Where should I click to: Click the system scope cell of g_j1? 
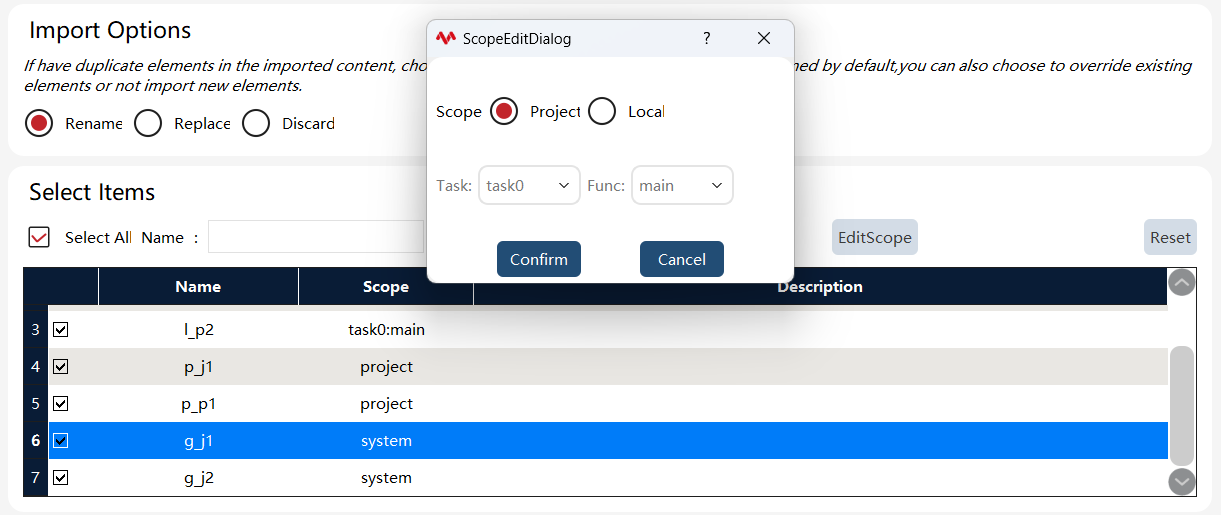point(386,440)
